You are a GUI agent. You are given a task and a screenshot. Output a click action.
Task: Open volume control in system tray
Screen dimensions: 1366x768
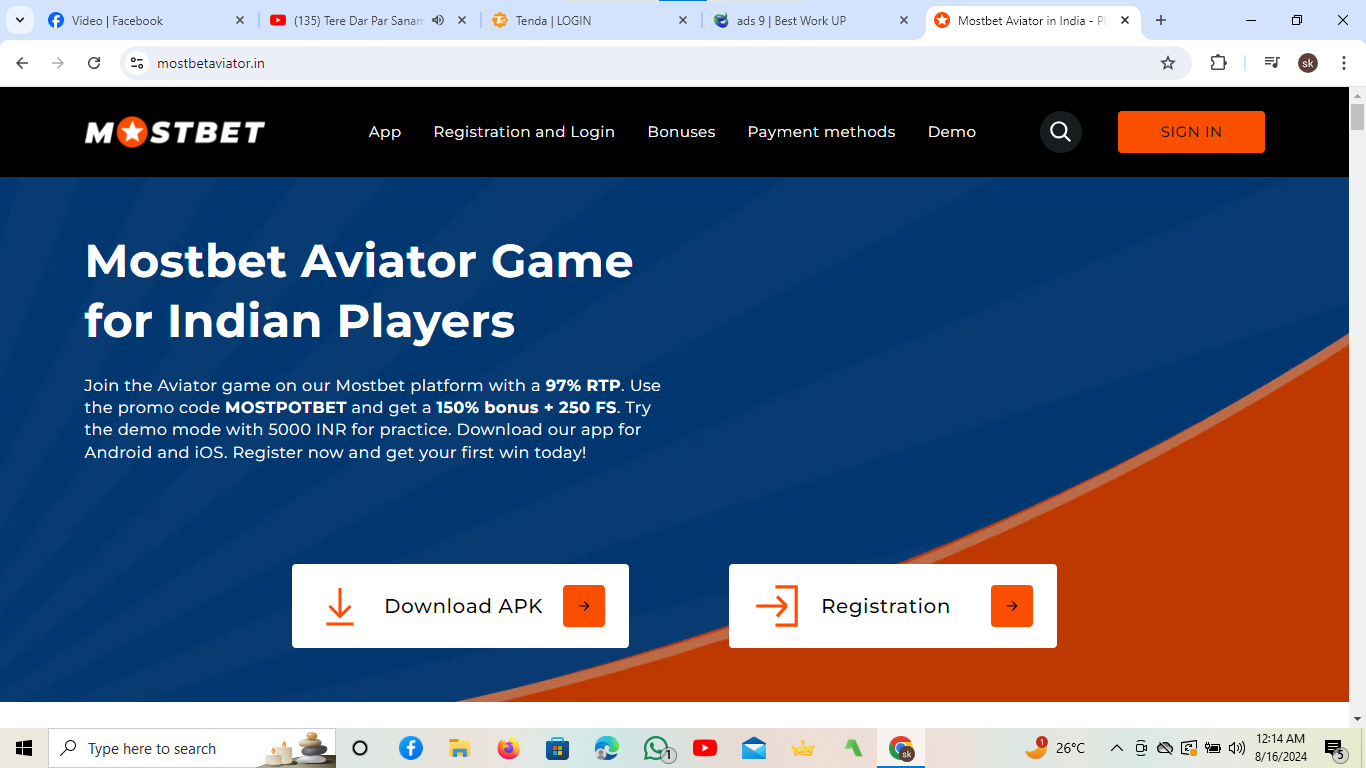1237,748
